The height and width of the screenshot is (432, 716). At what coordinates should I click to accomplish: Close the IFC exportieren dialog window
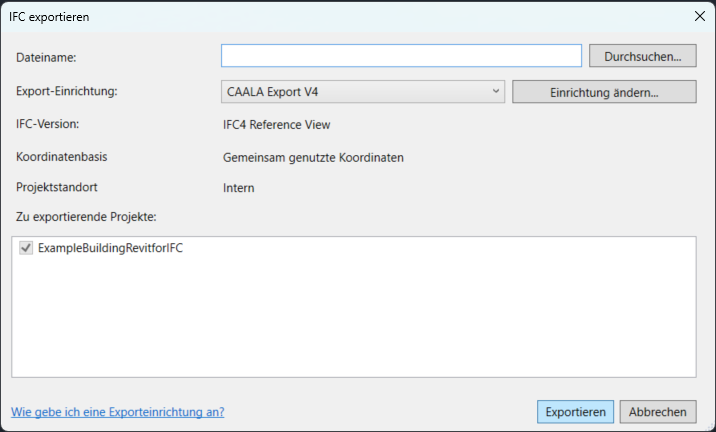coord(698,15)
